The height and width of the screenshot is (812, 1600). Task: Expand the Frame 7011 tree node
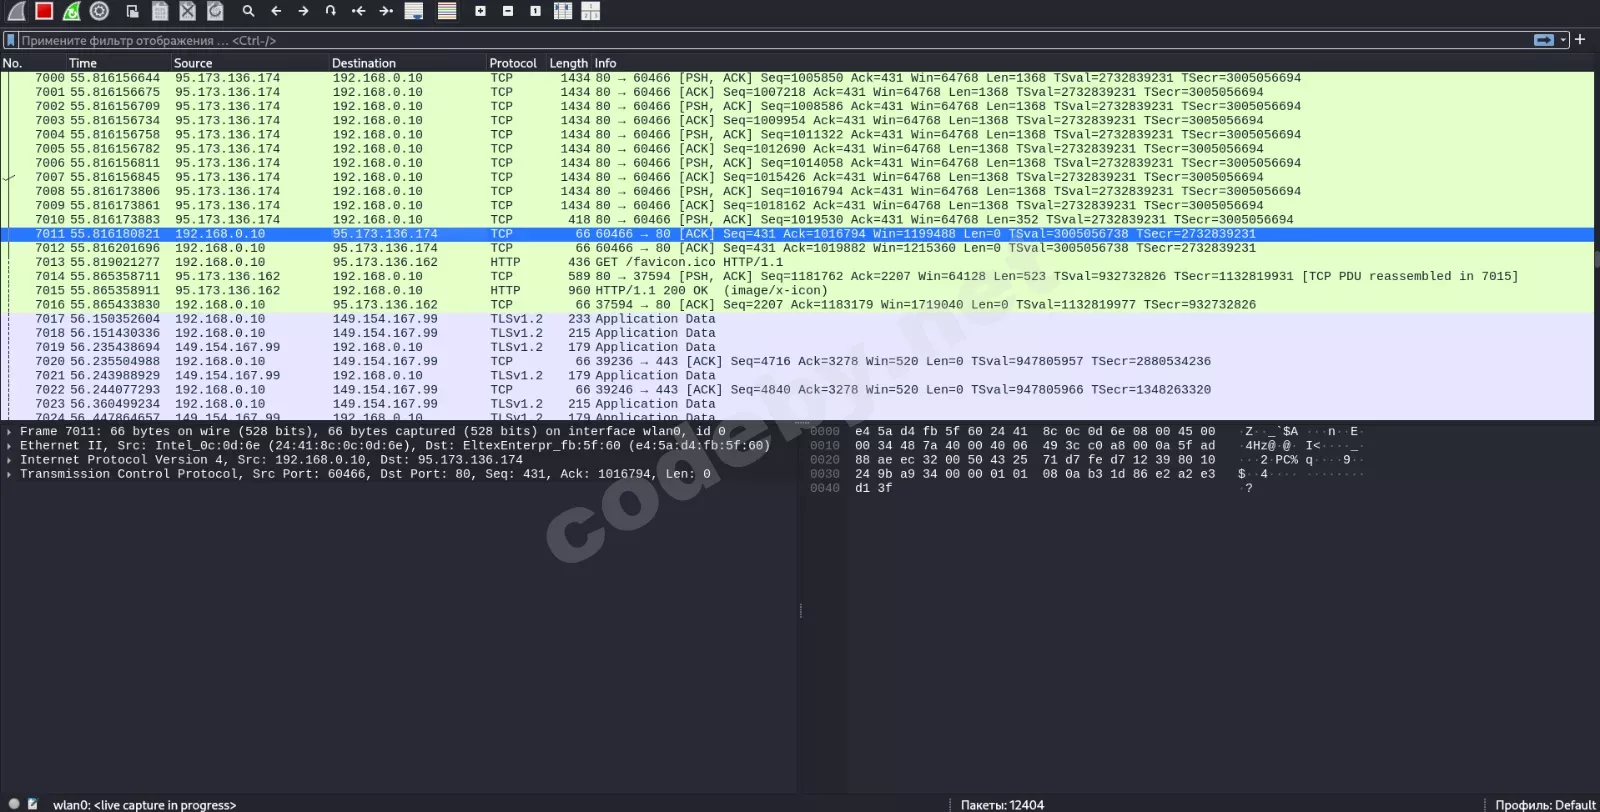[9, 432]
